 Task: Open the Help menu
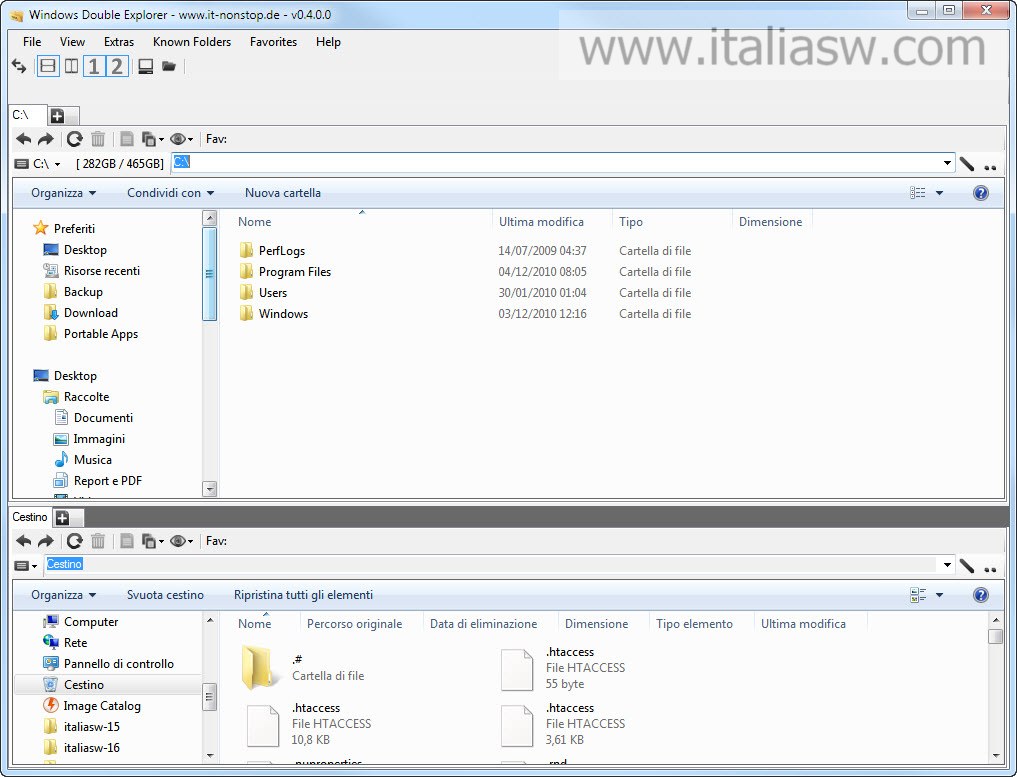click(328, 42)
